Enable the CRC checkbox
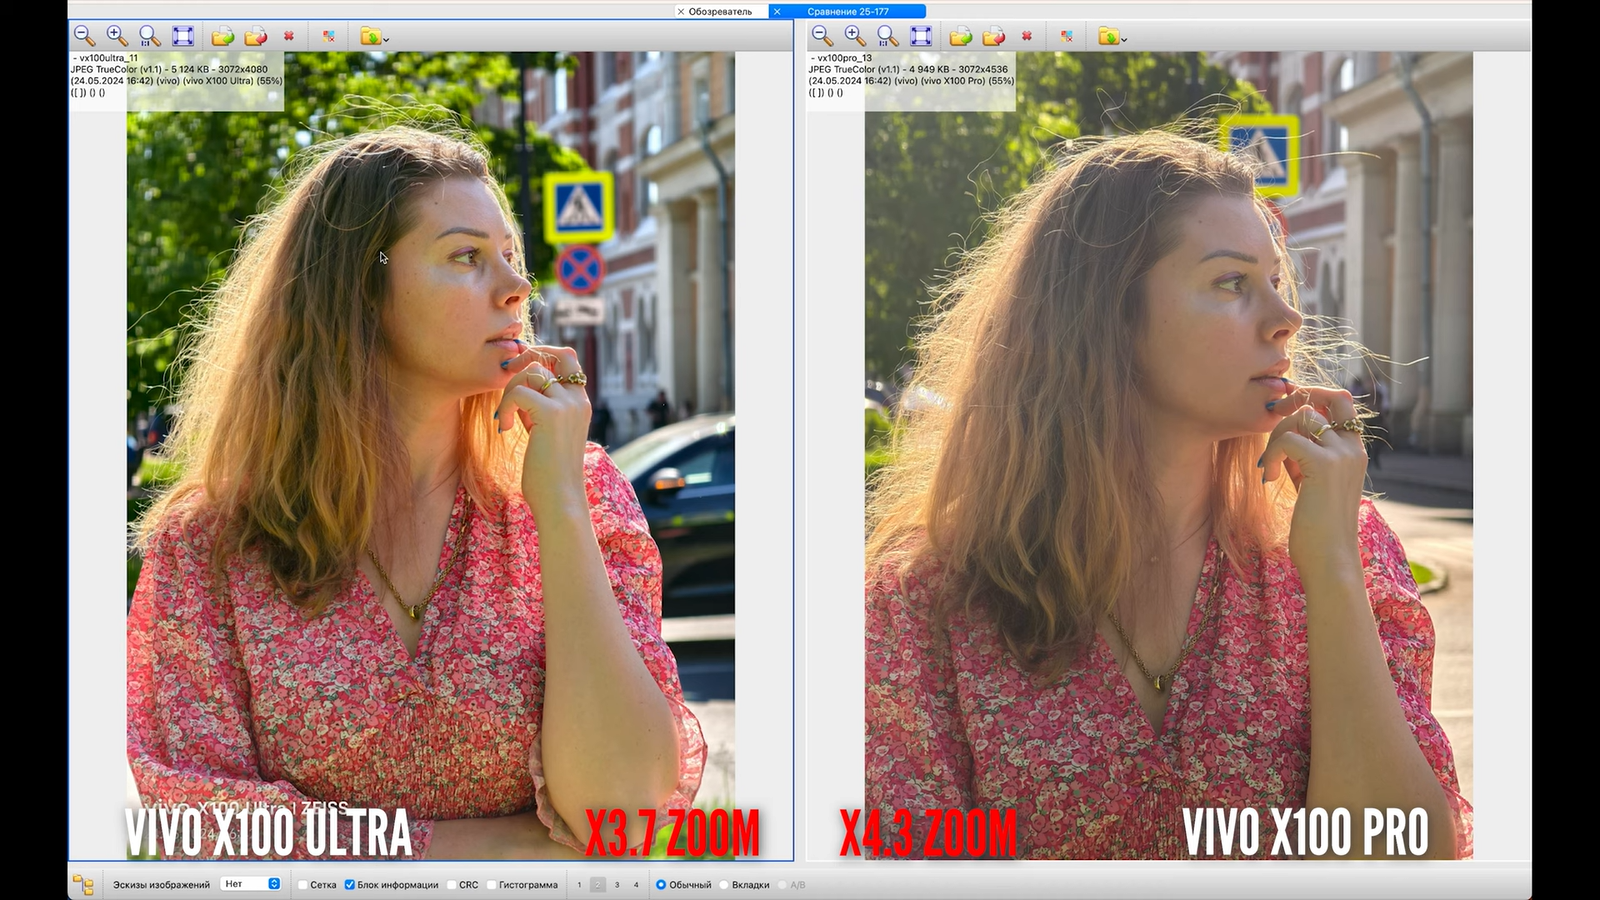 tap(451, 885)
